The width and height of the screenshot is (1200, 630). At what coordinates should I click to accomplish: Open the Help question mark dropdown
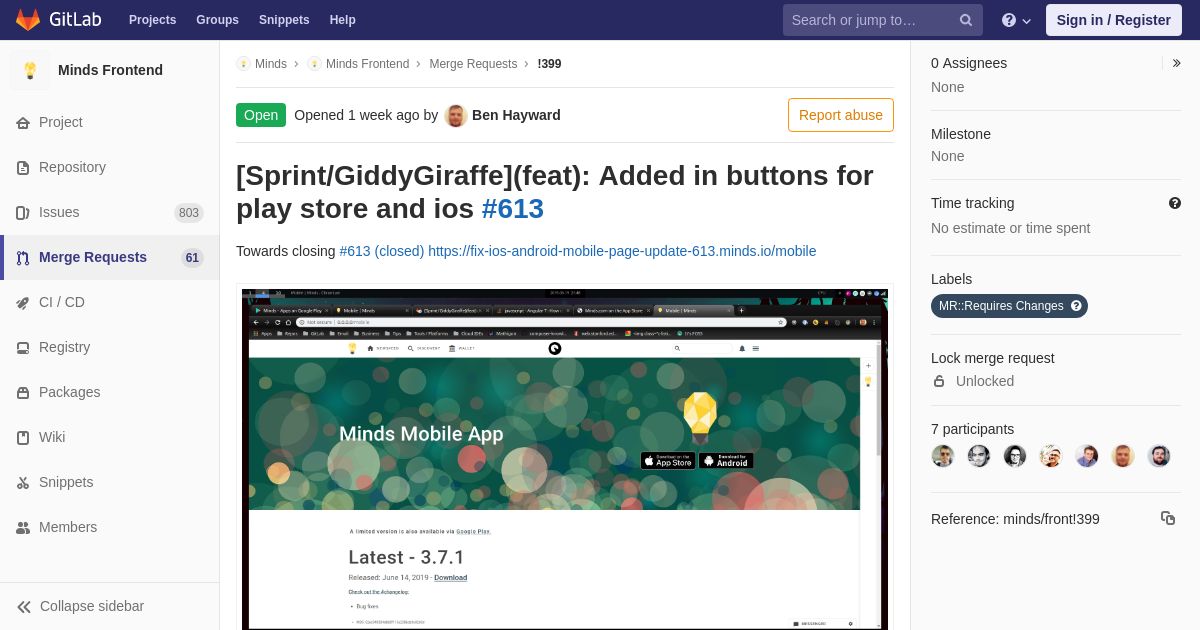tap(1016, 20)
